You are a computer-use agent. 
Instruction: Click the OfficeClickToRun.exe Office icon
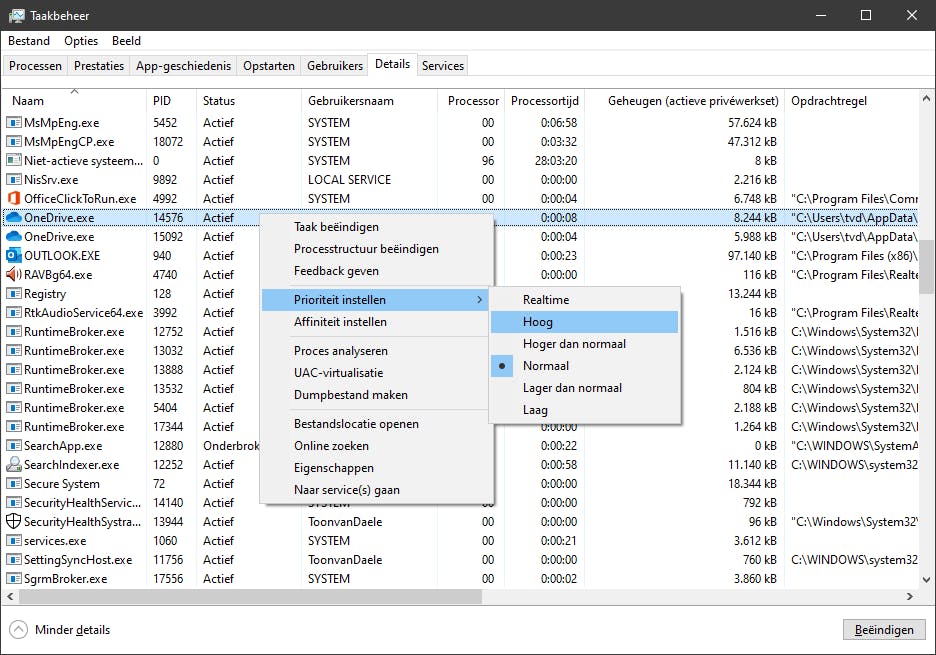point(14,199)
